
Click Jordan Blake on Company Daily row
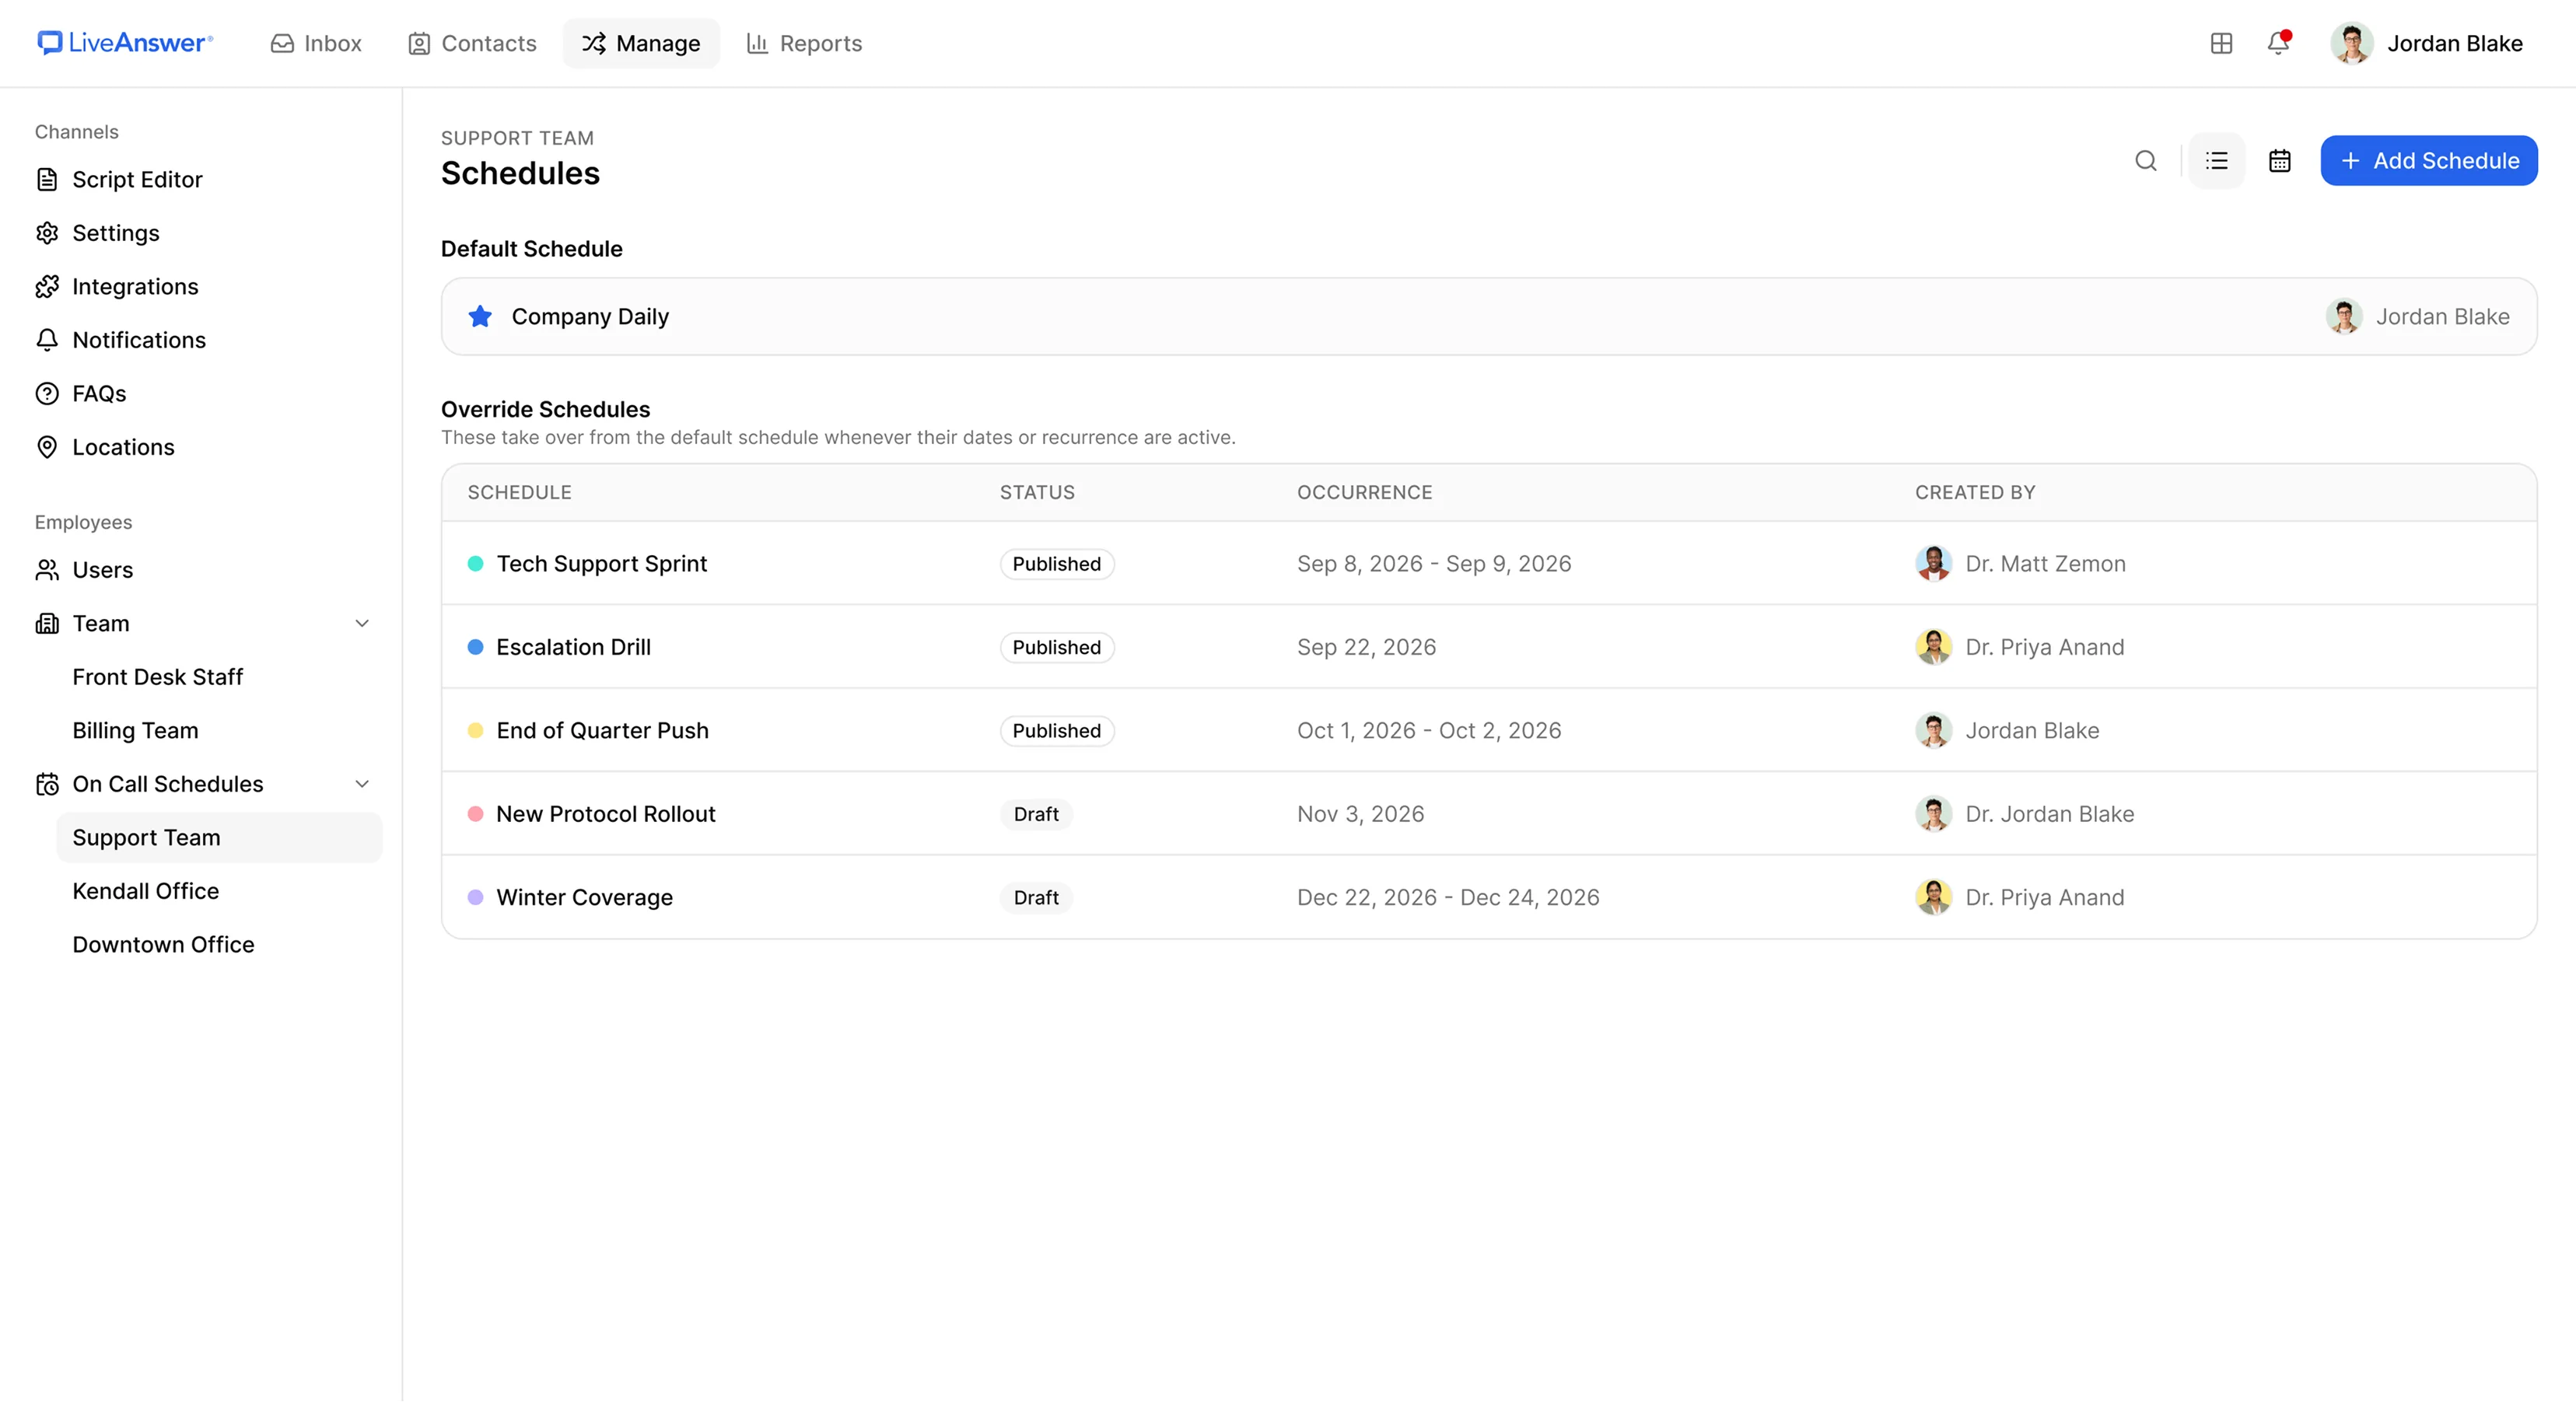(2417, 317)
